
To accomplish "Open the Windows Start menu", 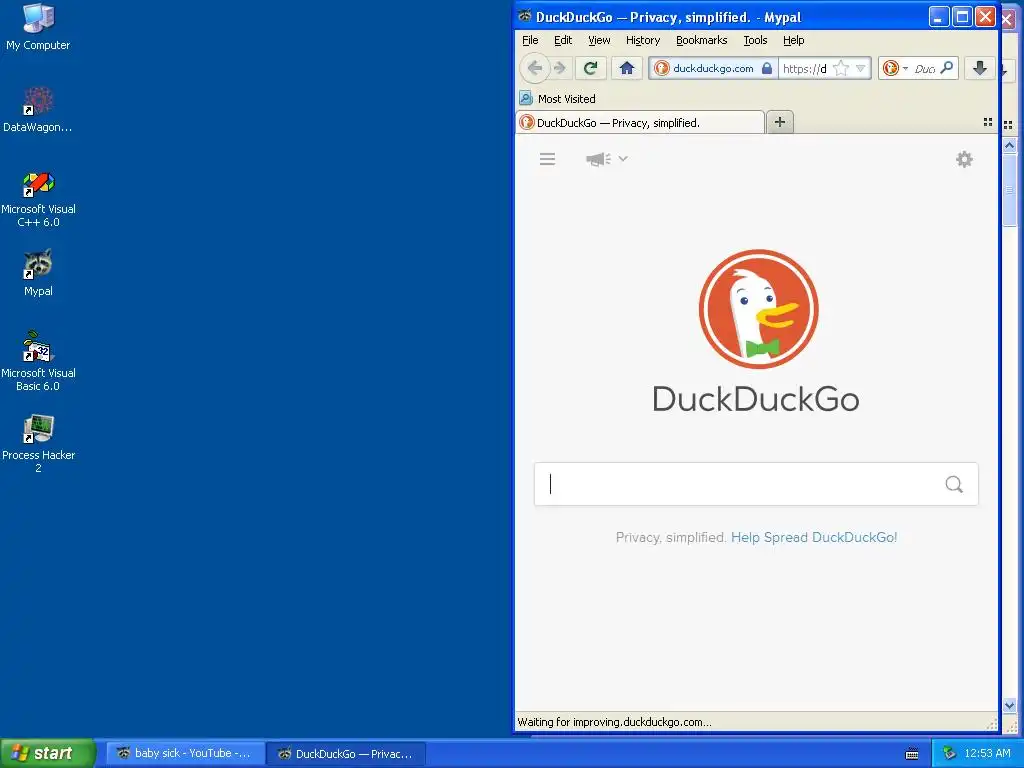I will click(47, 753).
